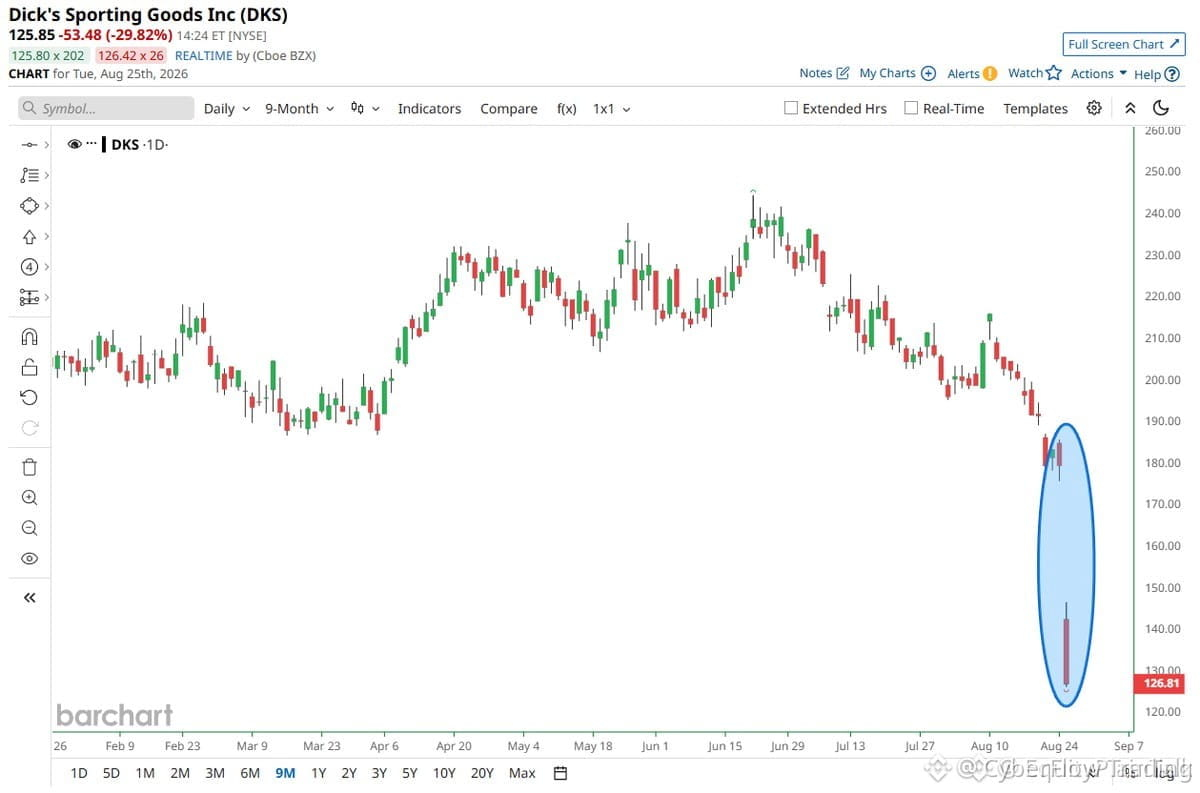This screenshot has width=1200, height=793.
Task: Expand the line tools submenu arrow
Action: pyautogui.click(x=47, y=145)
